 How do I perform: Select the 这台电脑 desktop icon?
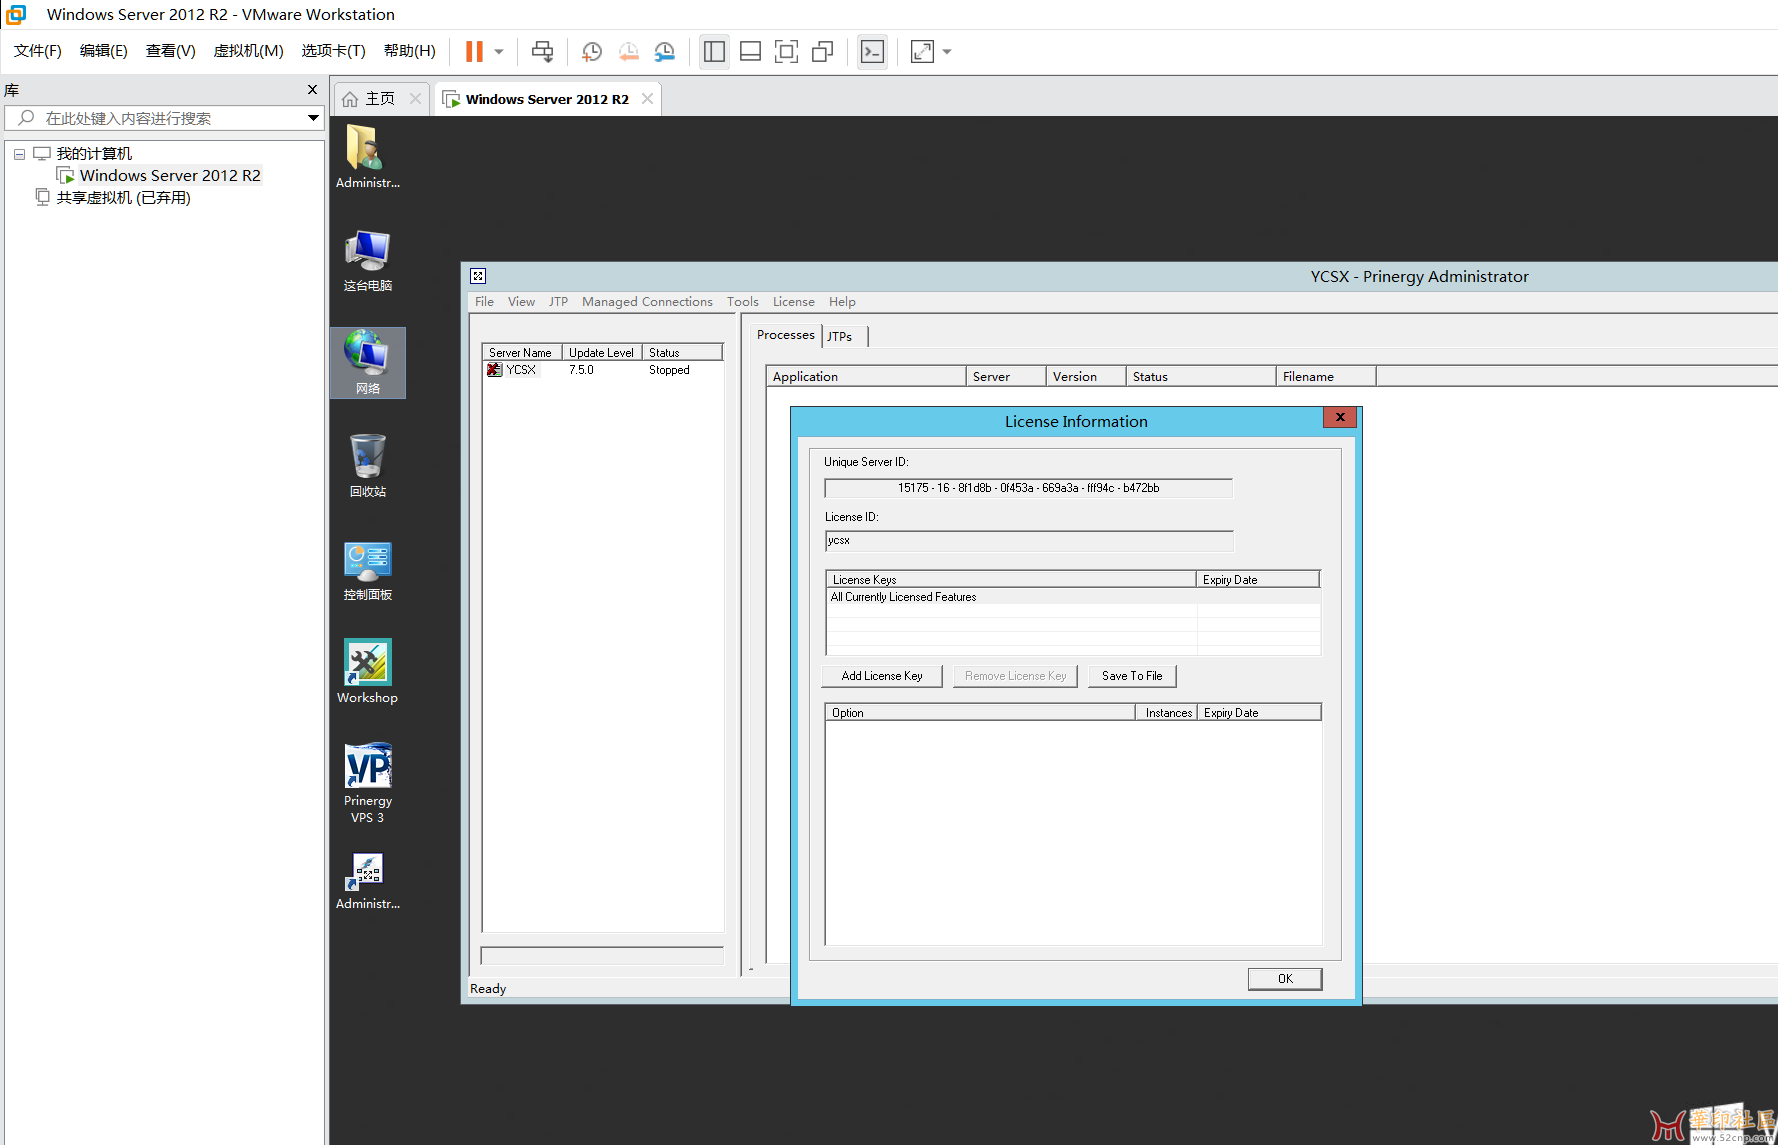(x=367, y=260)
